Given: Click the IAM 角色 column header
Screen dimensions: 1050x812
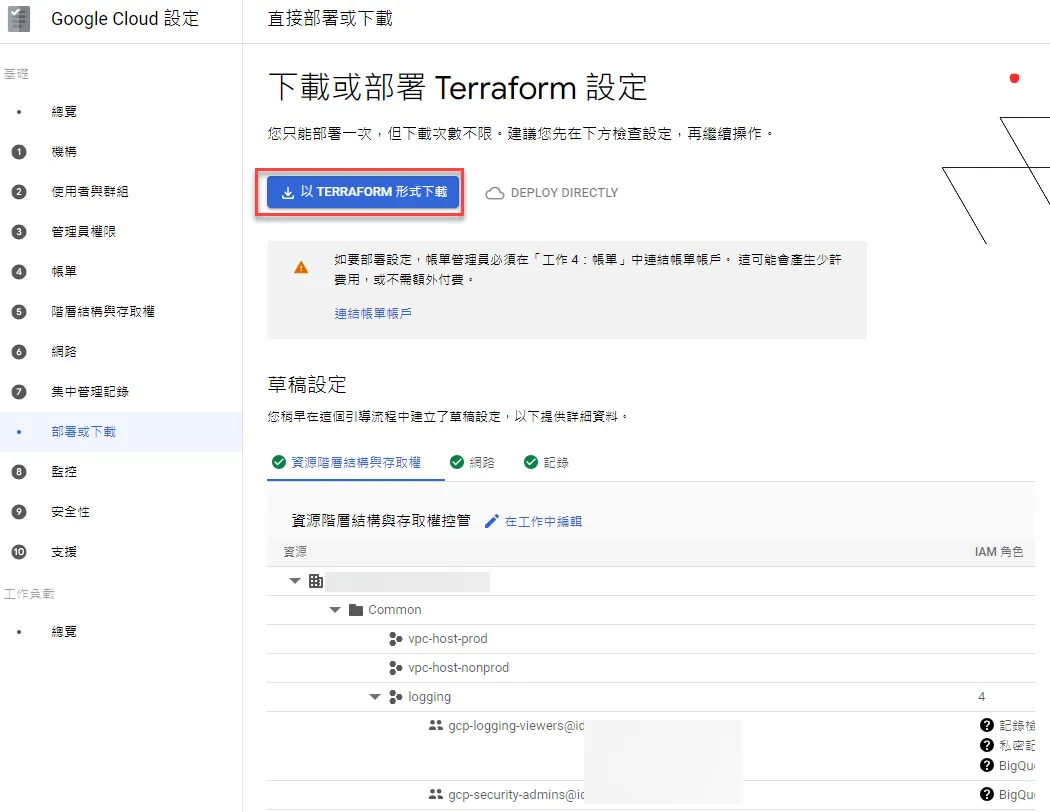Looking at the screenshot, I should click(x=998, y=552).
